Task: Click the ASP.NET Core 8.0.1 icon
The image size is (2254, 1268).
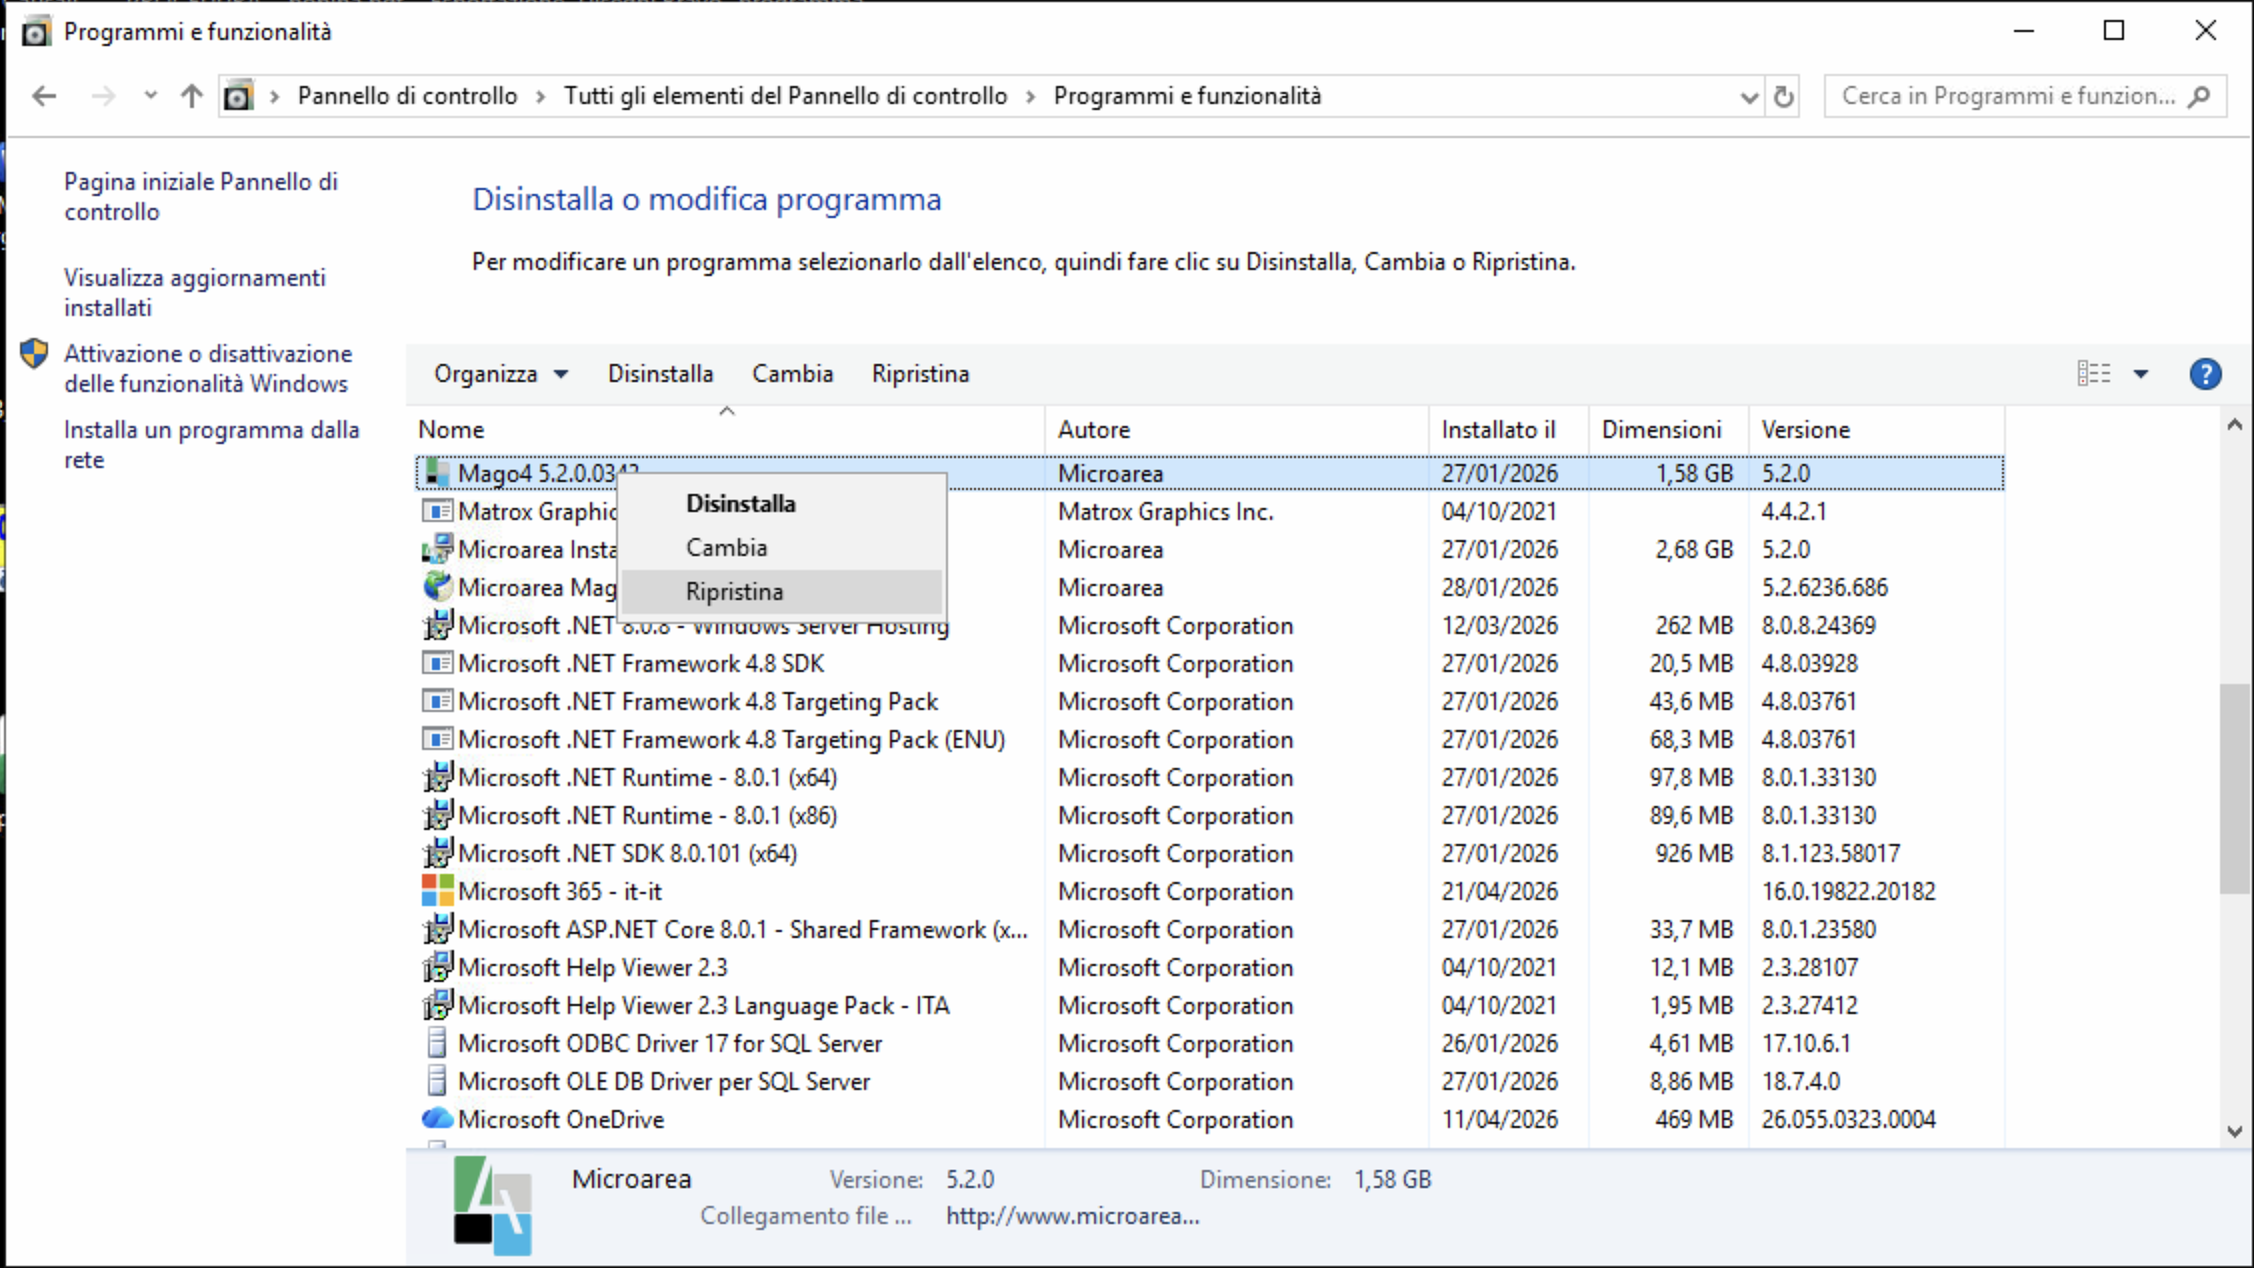Action: [x=437, y=929]
